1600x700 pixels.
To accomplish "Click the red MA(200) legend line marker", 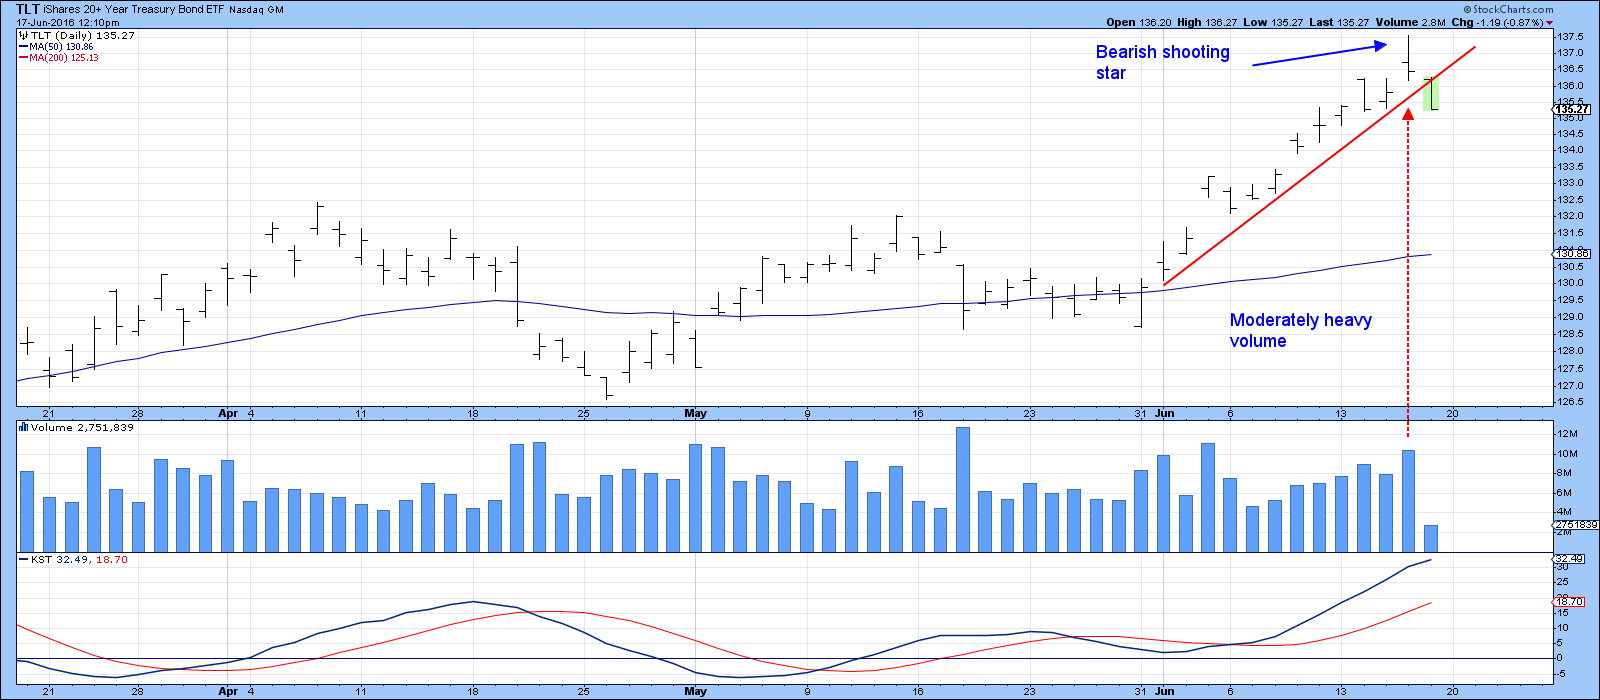I will click(23, 58).
